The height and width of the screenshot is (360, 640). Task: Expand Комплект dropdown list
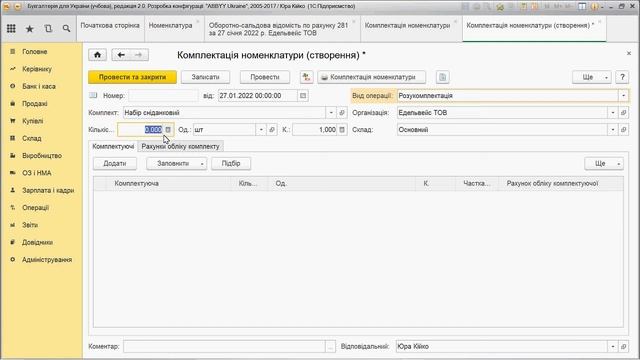click(x=331, y=113)
